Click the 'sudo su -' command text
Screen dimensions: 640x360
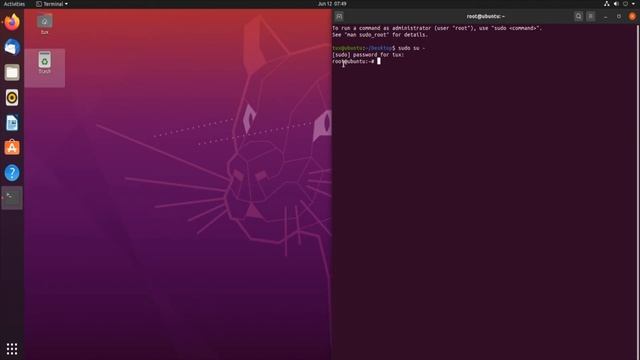point(411,48)
